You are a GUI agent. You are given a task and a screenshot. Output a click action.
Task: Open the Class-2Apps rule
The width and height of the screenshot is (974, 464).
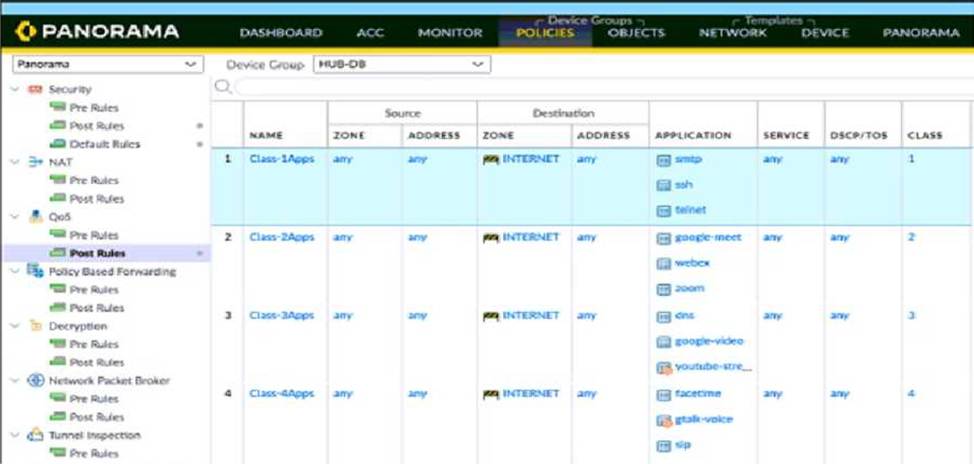tap(282, 237)
